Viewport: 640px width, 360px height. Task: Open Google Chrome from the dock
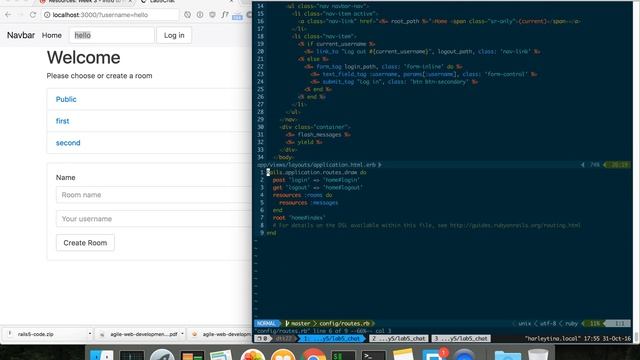click(x=313, y=354)
